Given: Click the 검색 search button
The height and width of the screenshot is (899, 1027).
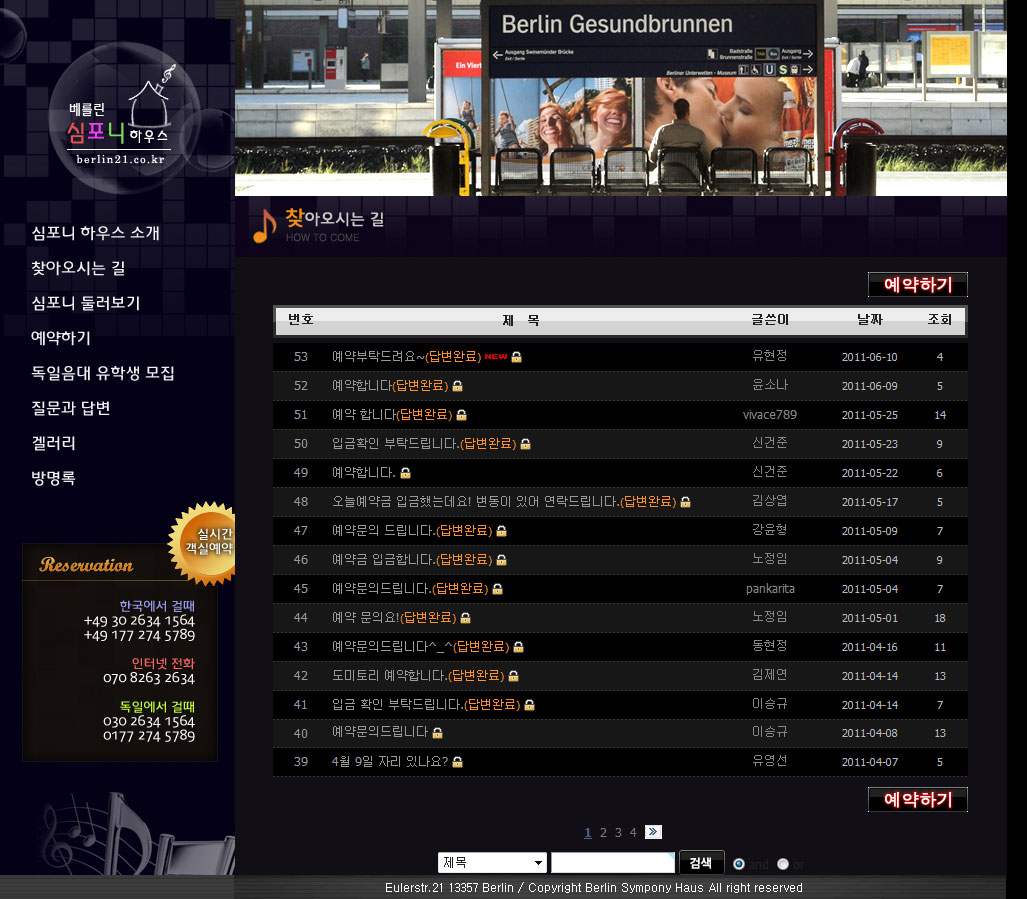Looking at the screenshot, I should (701, 862).
